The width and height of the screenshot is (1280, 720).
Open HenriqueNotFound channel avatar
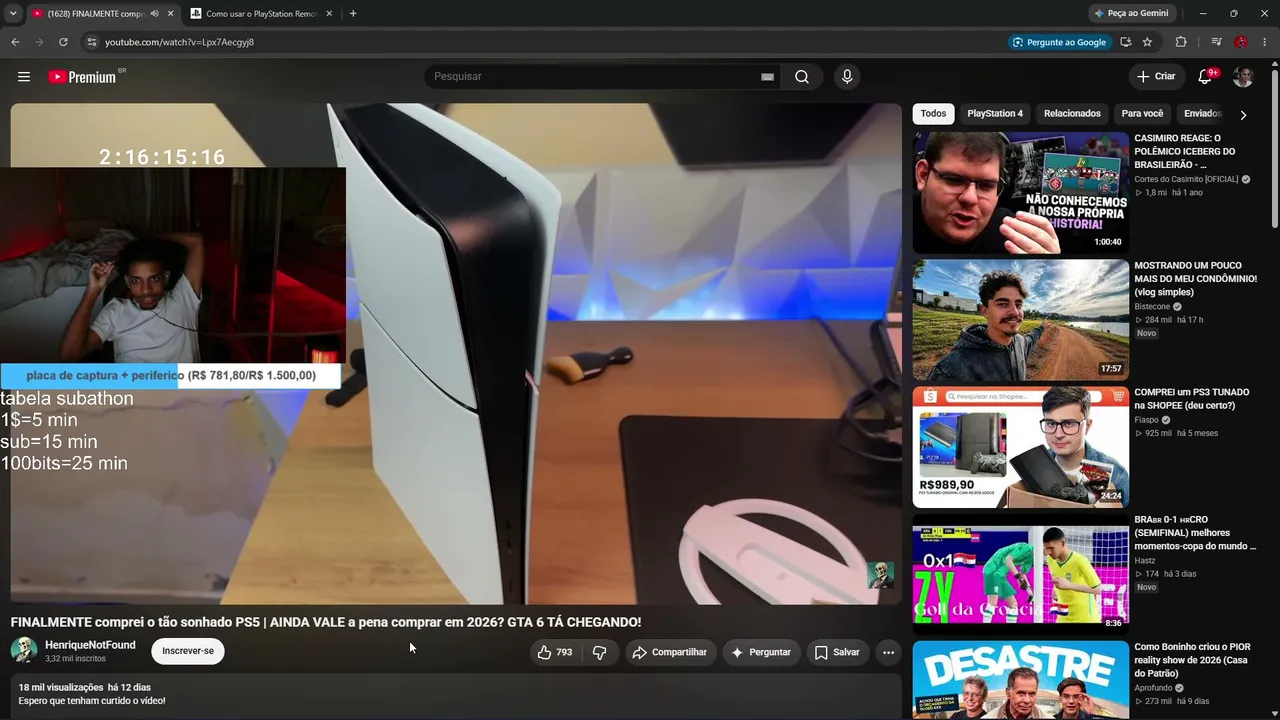[24, 650]
